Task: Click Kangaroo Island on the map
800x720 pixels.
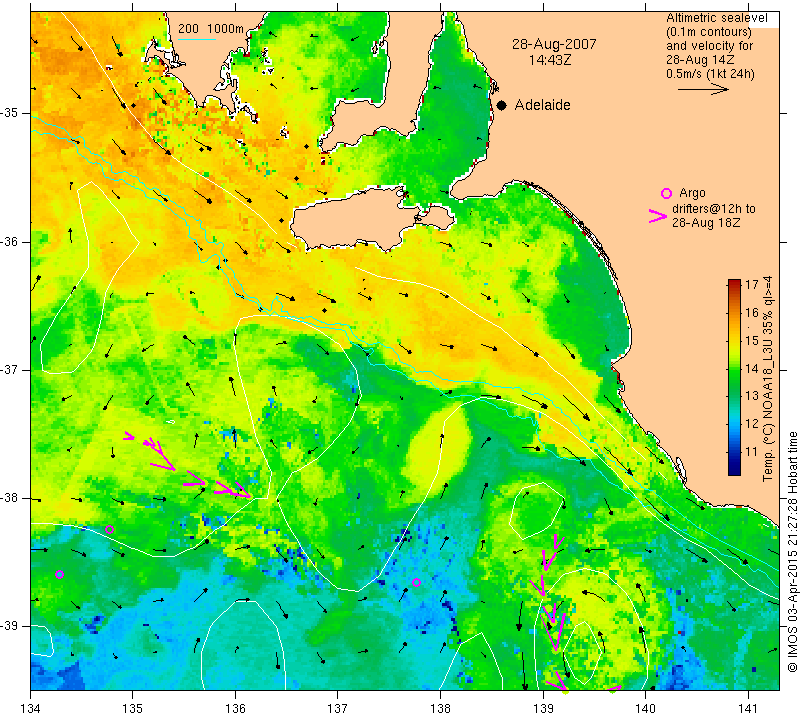Action: [x=357, y=219]
